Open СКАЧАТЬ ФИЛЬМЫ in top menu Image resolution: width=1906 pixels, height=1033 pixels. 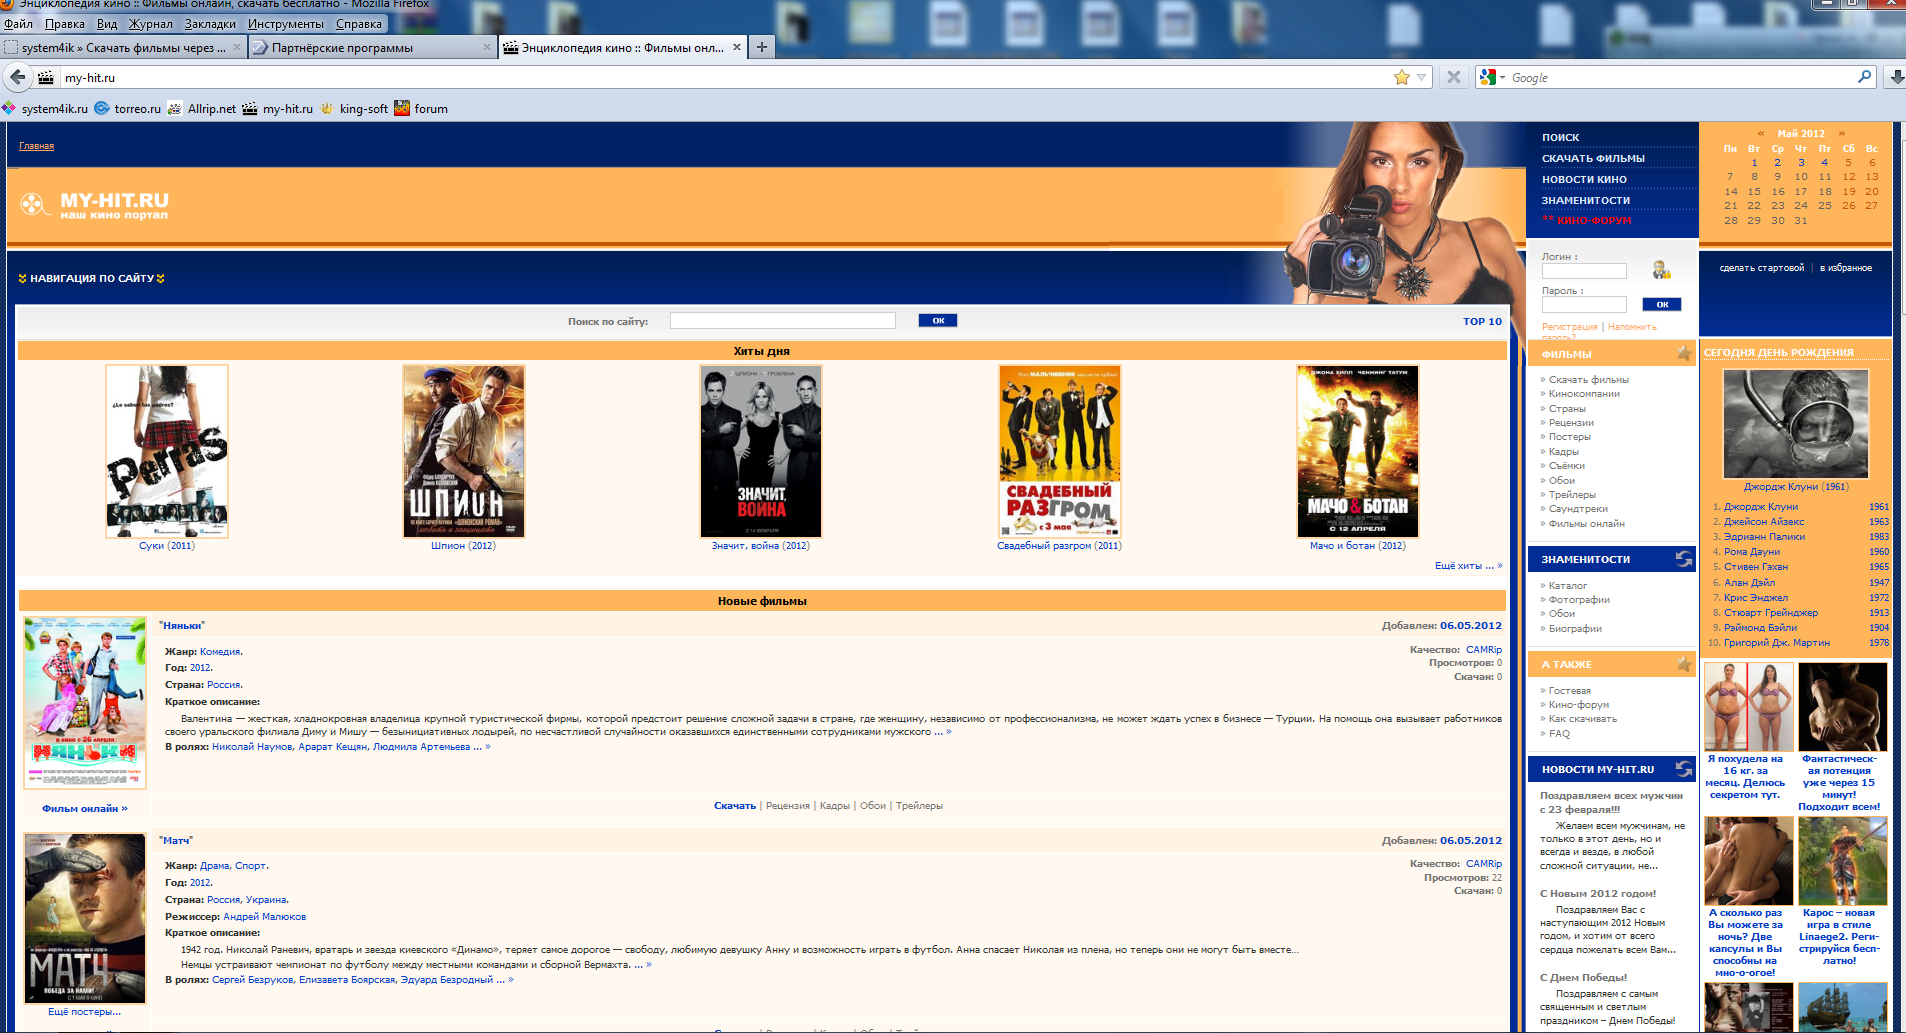coord(1593,159)
